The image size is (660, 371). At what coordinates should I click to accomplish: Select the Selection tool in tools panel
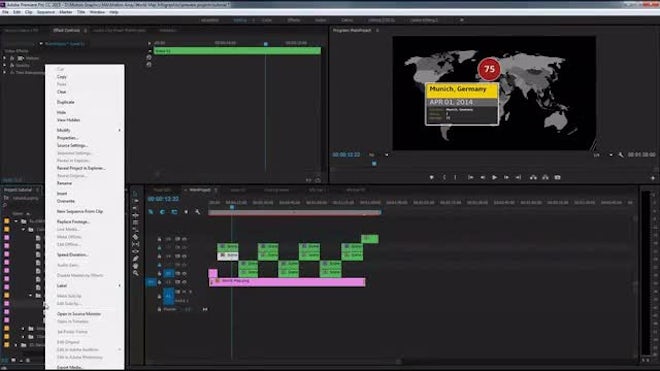pyautogui.click(x=135, y=194)
